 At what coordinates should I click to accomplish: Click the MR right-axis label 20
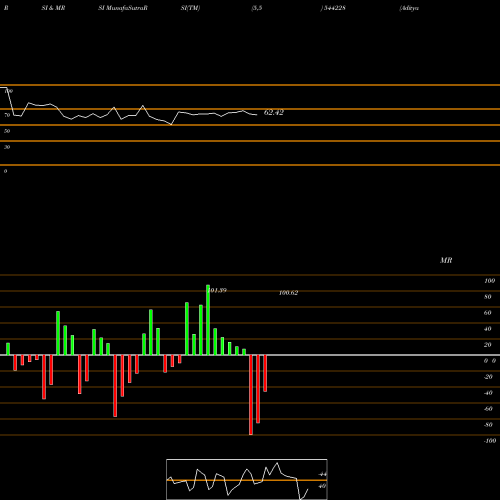click(488, 345)
